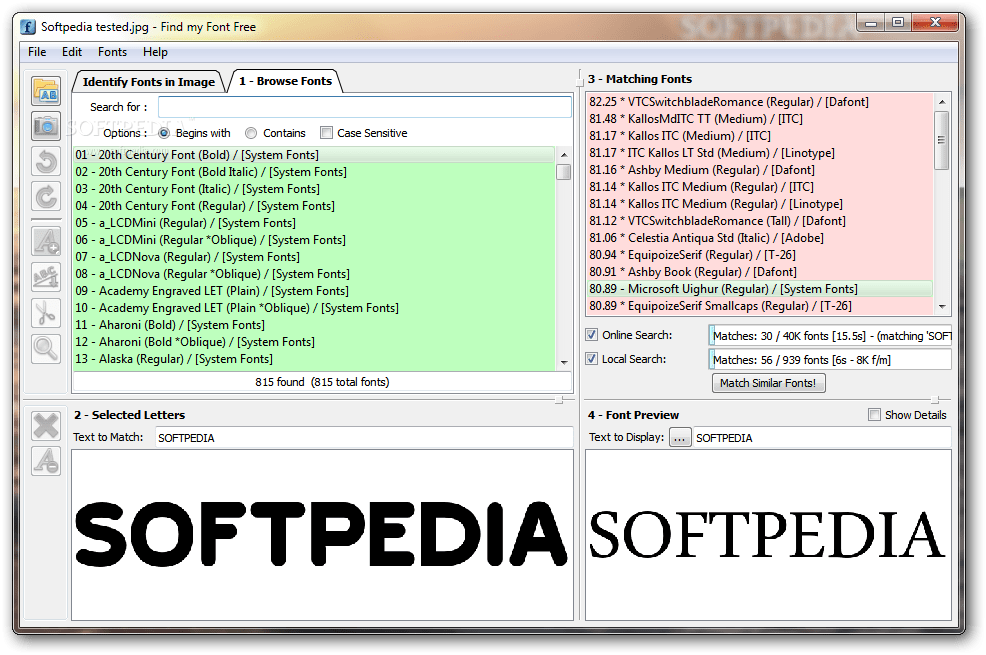
Task: Switch to 1 - Browse Fonts tab
Action: (286, 81)
